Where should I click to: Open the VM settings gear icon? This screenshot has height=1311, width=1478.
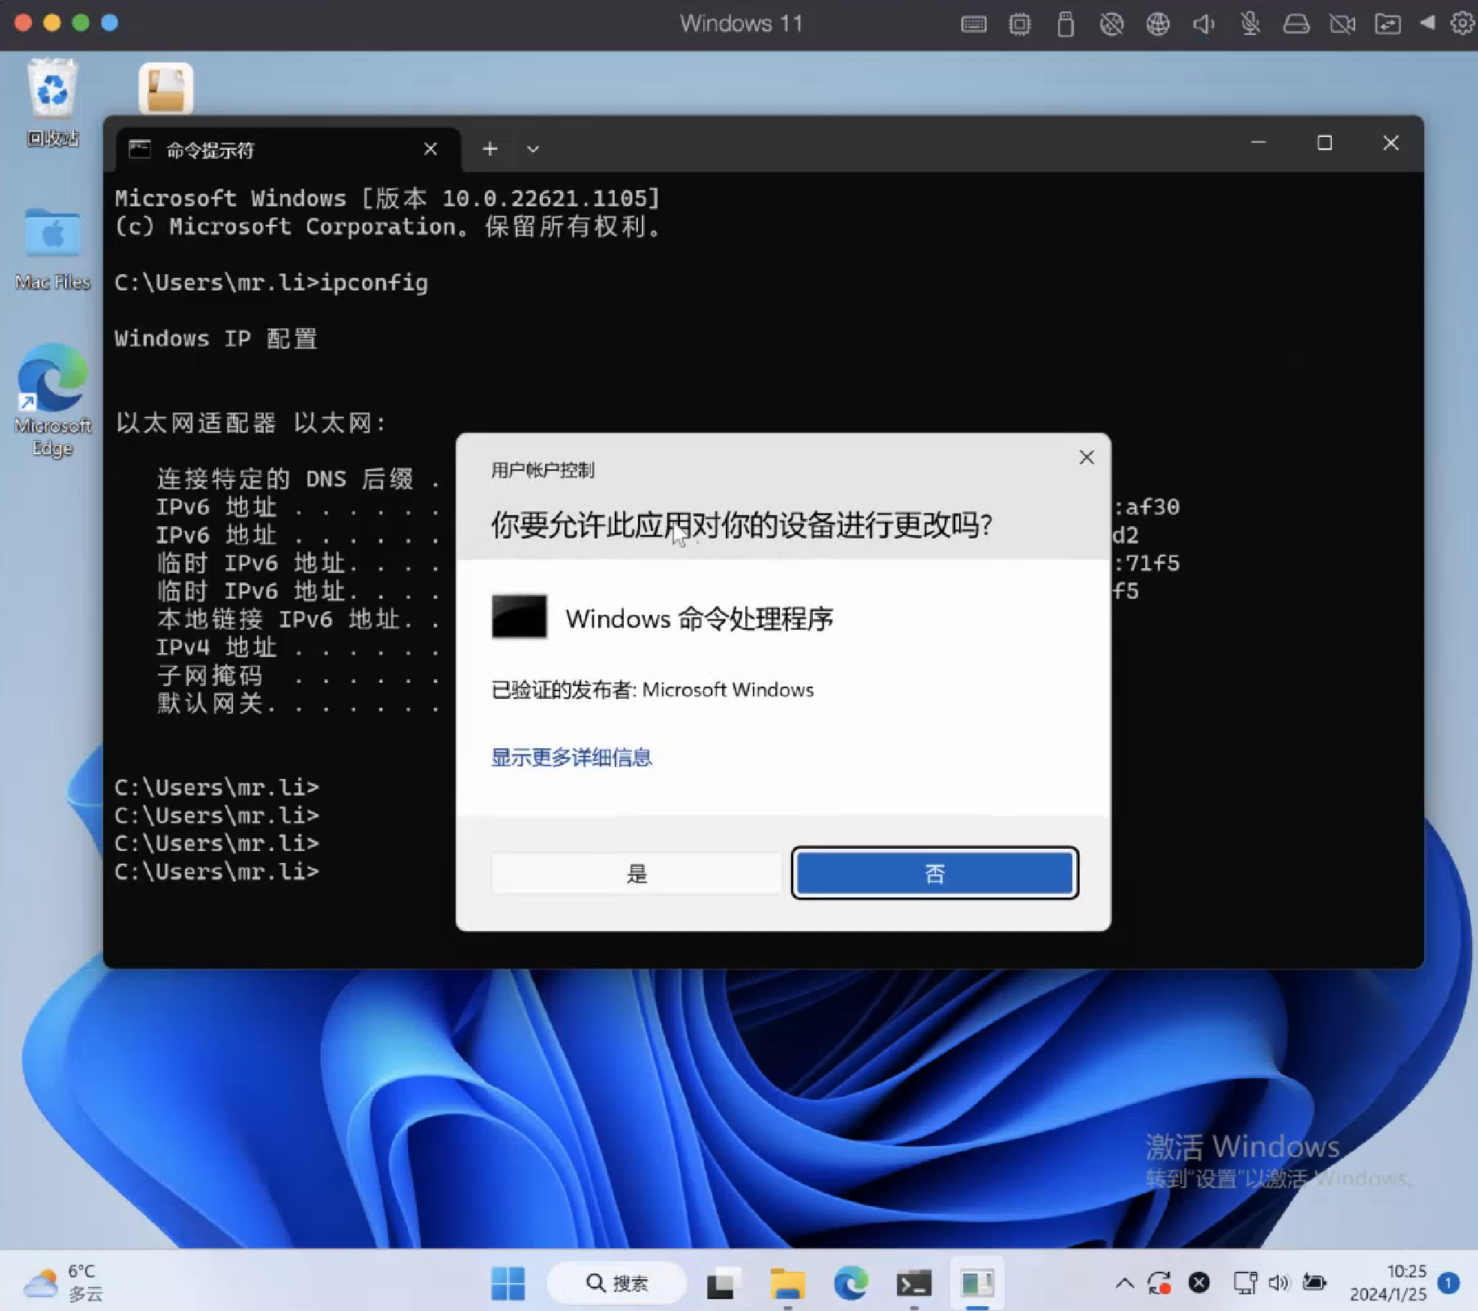[1463, 23]
